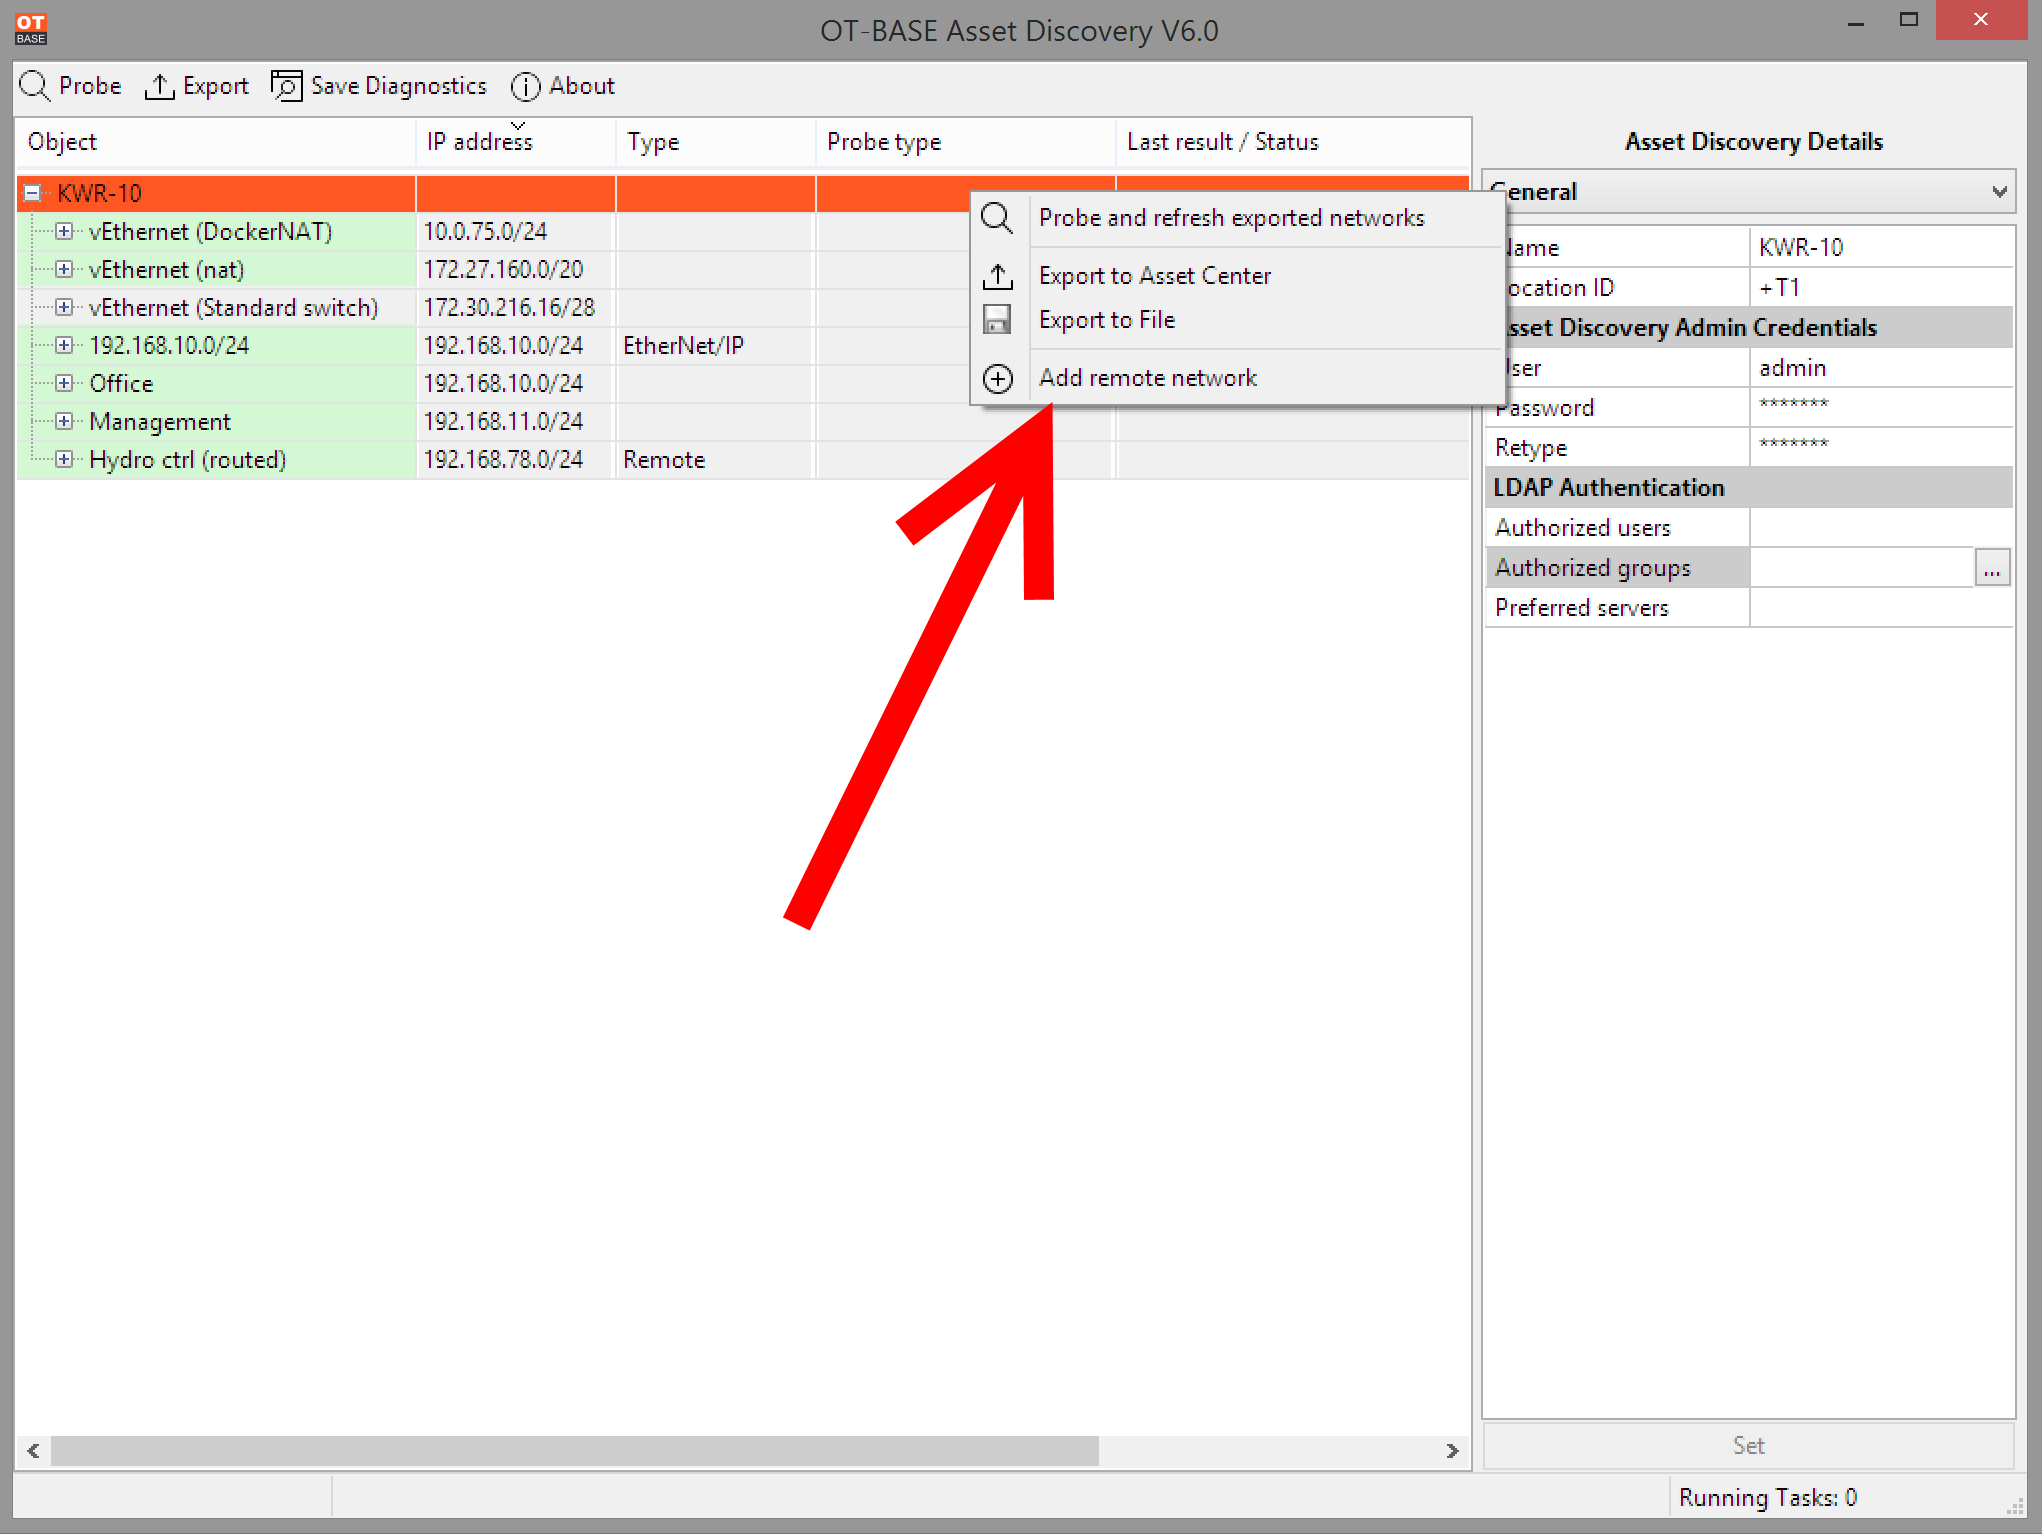2042x1534 pixels.
Task: Click the LDAP Authentication section header
Action: [x=1748, y=487]
